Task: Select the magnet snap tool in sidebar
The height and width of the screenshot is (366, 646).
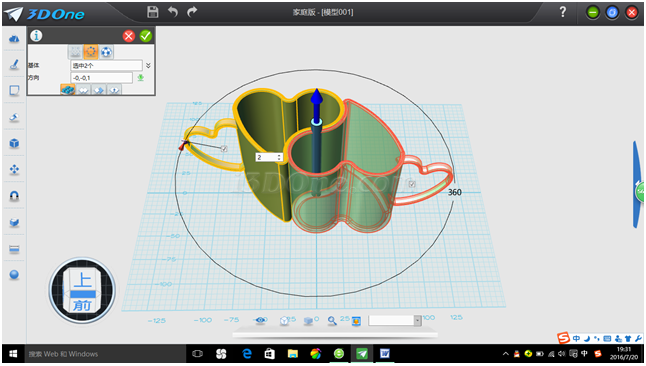Action: [14, 196]
